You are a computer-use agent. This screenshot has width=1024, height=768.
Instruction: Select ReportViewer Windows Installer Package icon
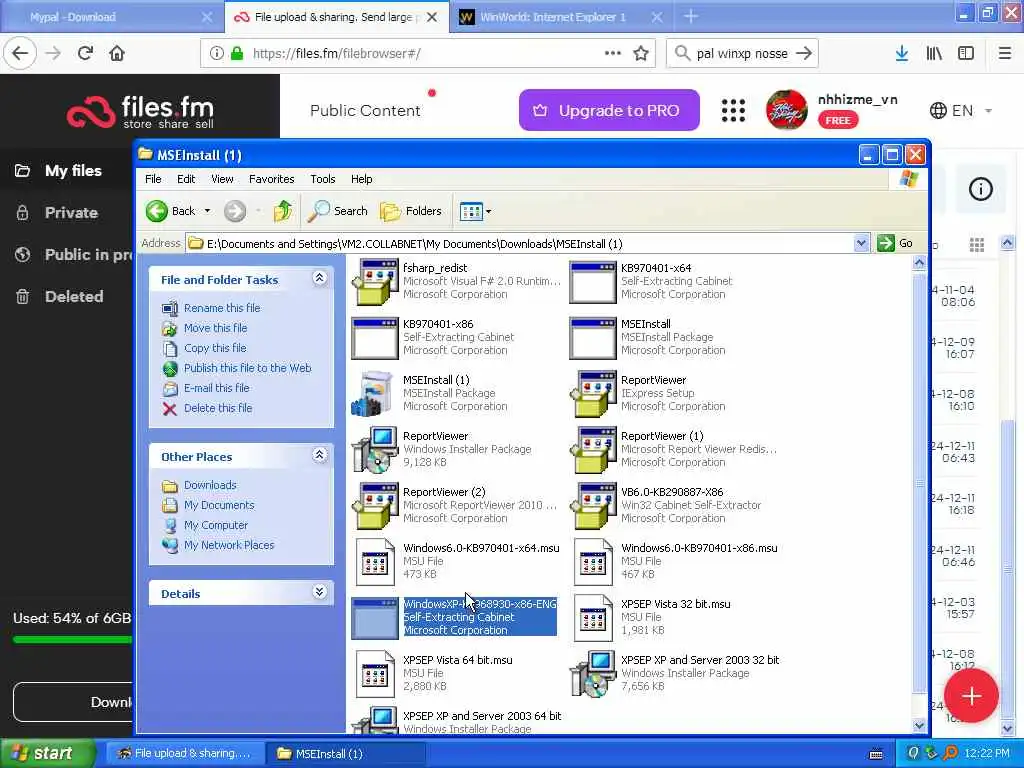tap(375, 450)
